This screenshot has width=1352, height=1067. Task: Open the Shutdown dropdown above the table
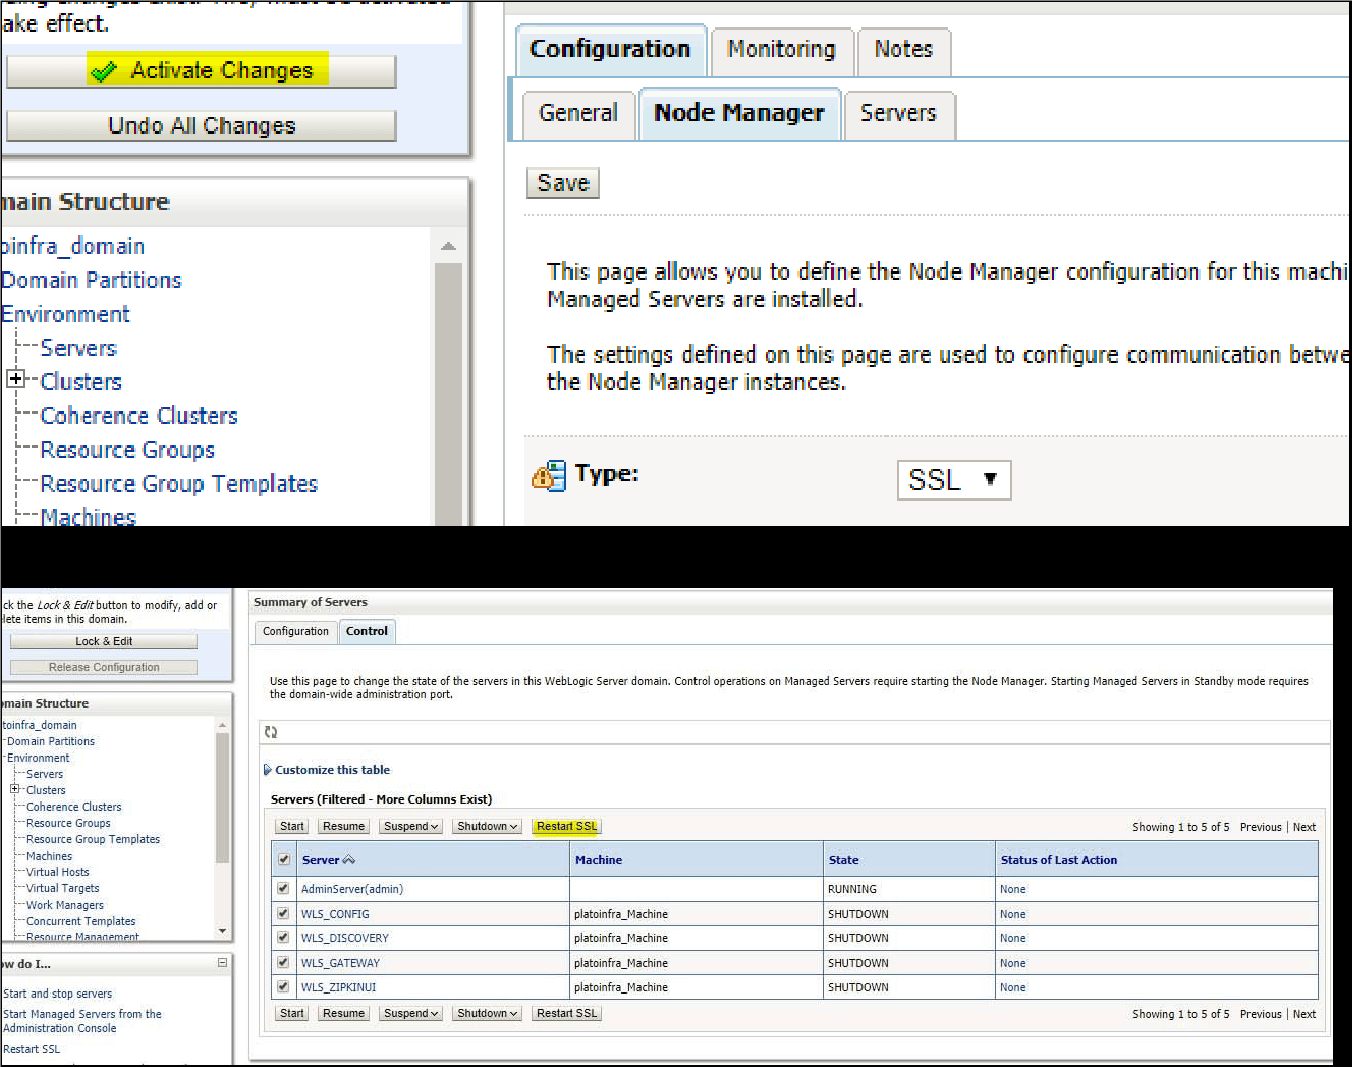pyautogui.click(x=487, y=827)
